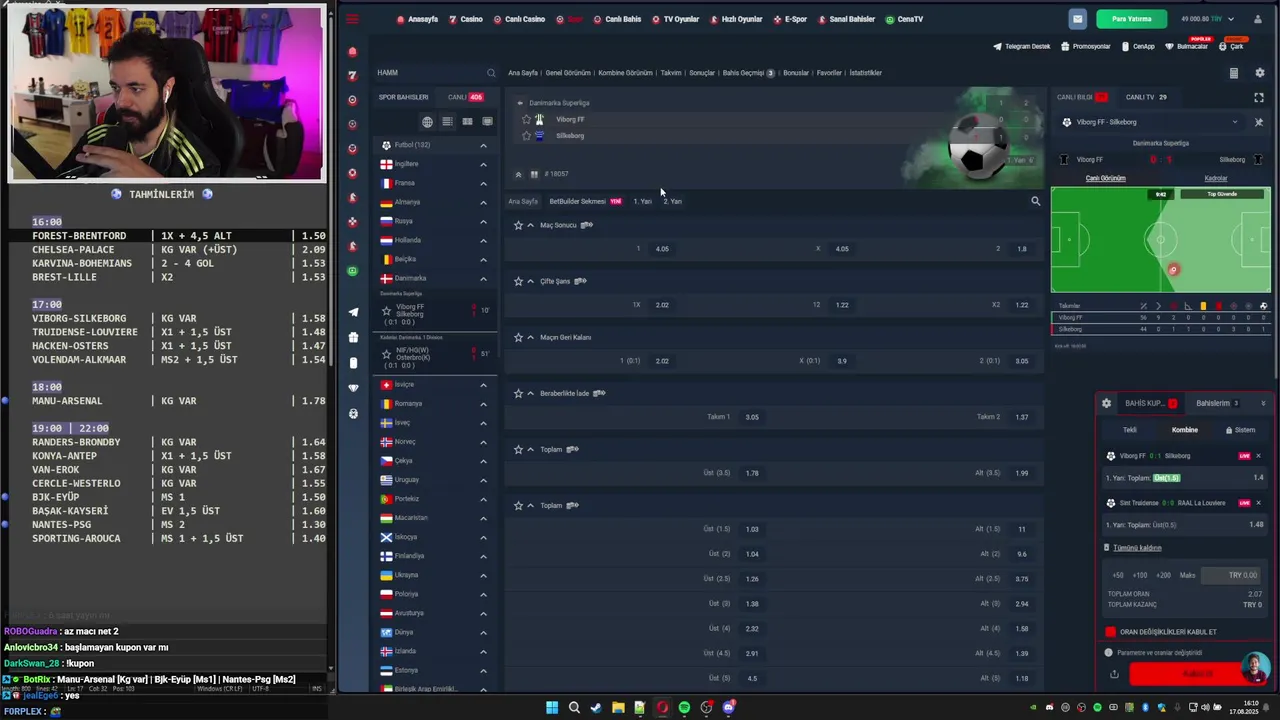
Task: Open File Explorer from the taskbar
Action: click(618, 708)
